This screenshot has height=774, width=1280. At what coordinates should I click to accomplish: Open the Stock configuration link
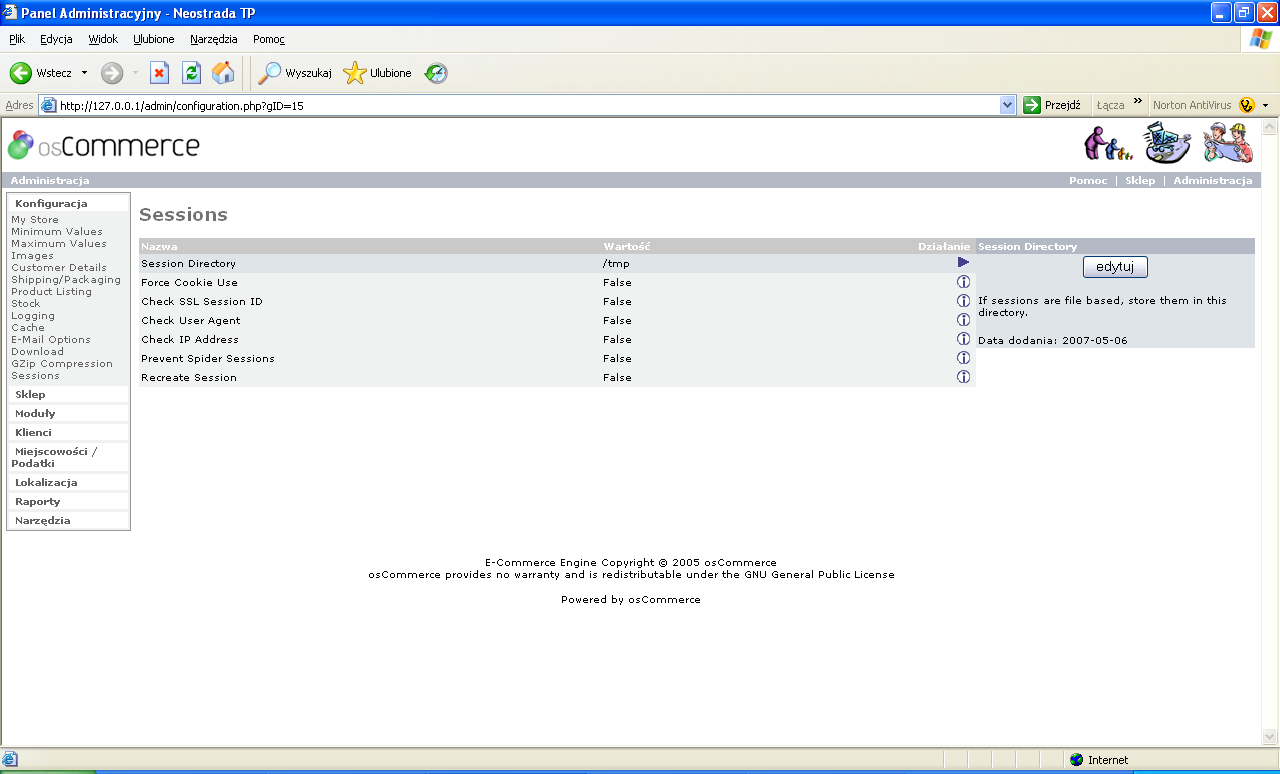click(26, 304)
